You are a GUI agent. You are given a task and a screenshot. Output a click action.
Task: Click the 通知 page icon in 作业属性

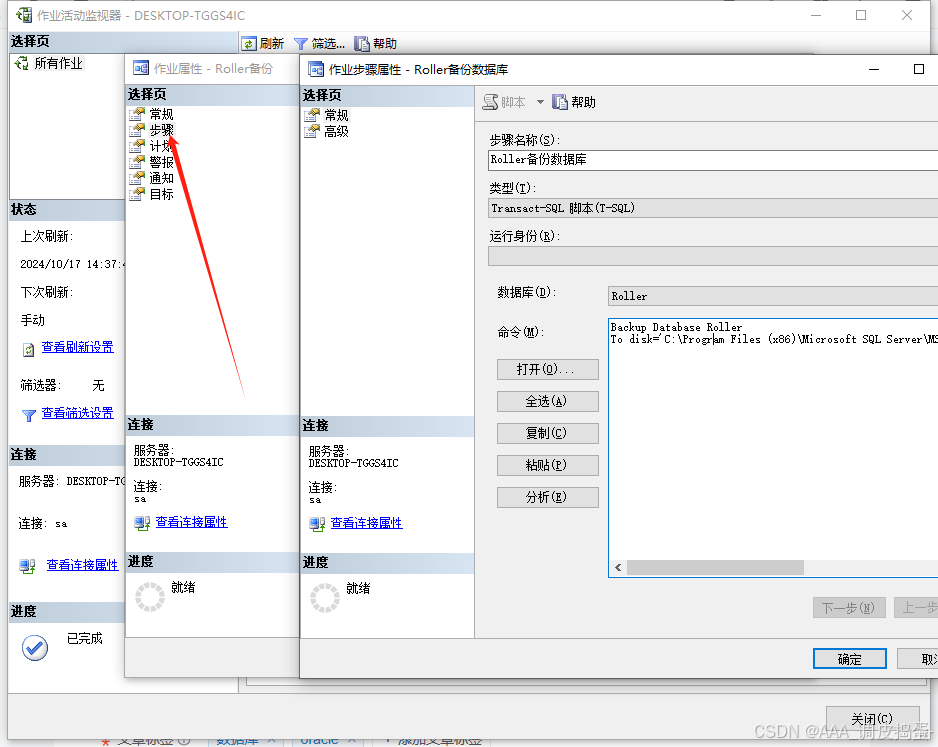point(138,178)
